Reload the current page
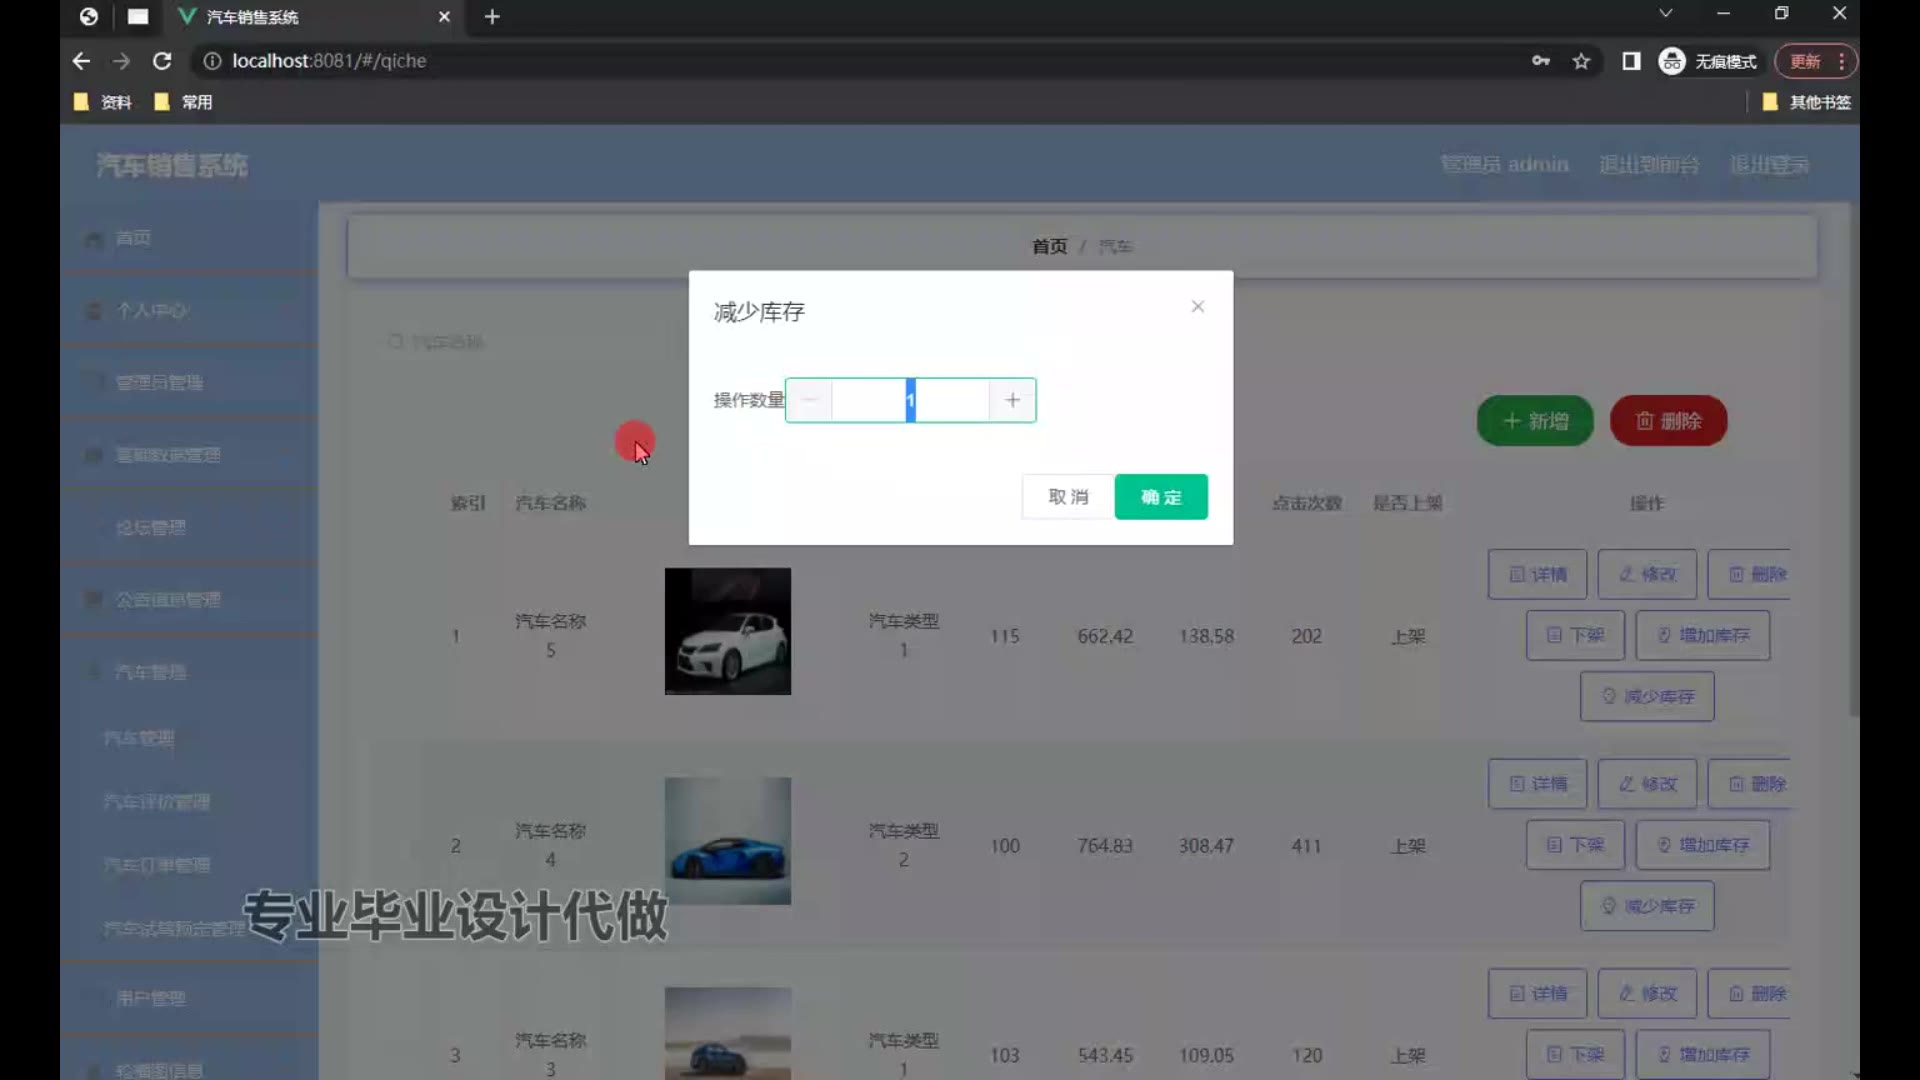The width and height of the screenshot is (1920, 1080). click(x=161, y=61)
